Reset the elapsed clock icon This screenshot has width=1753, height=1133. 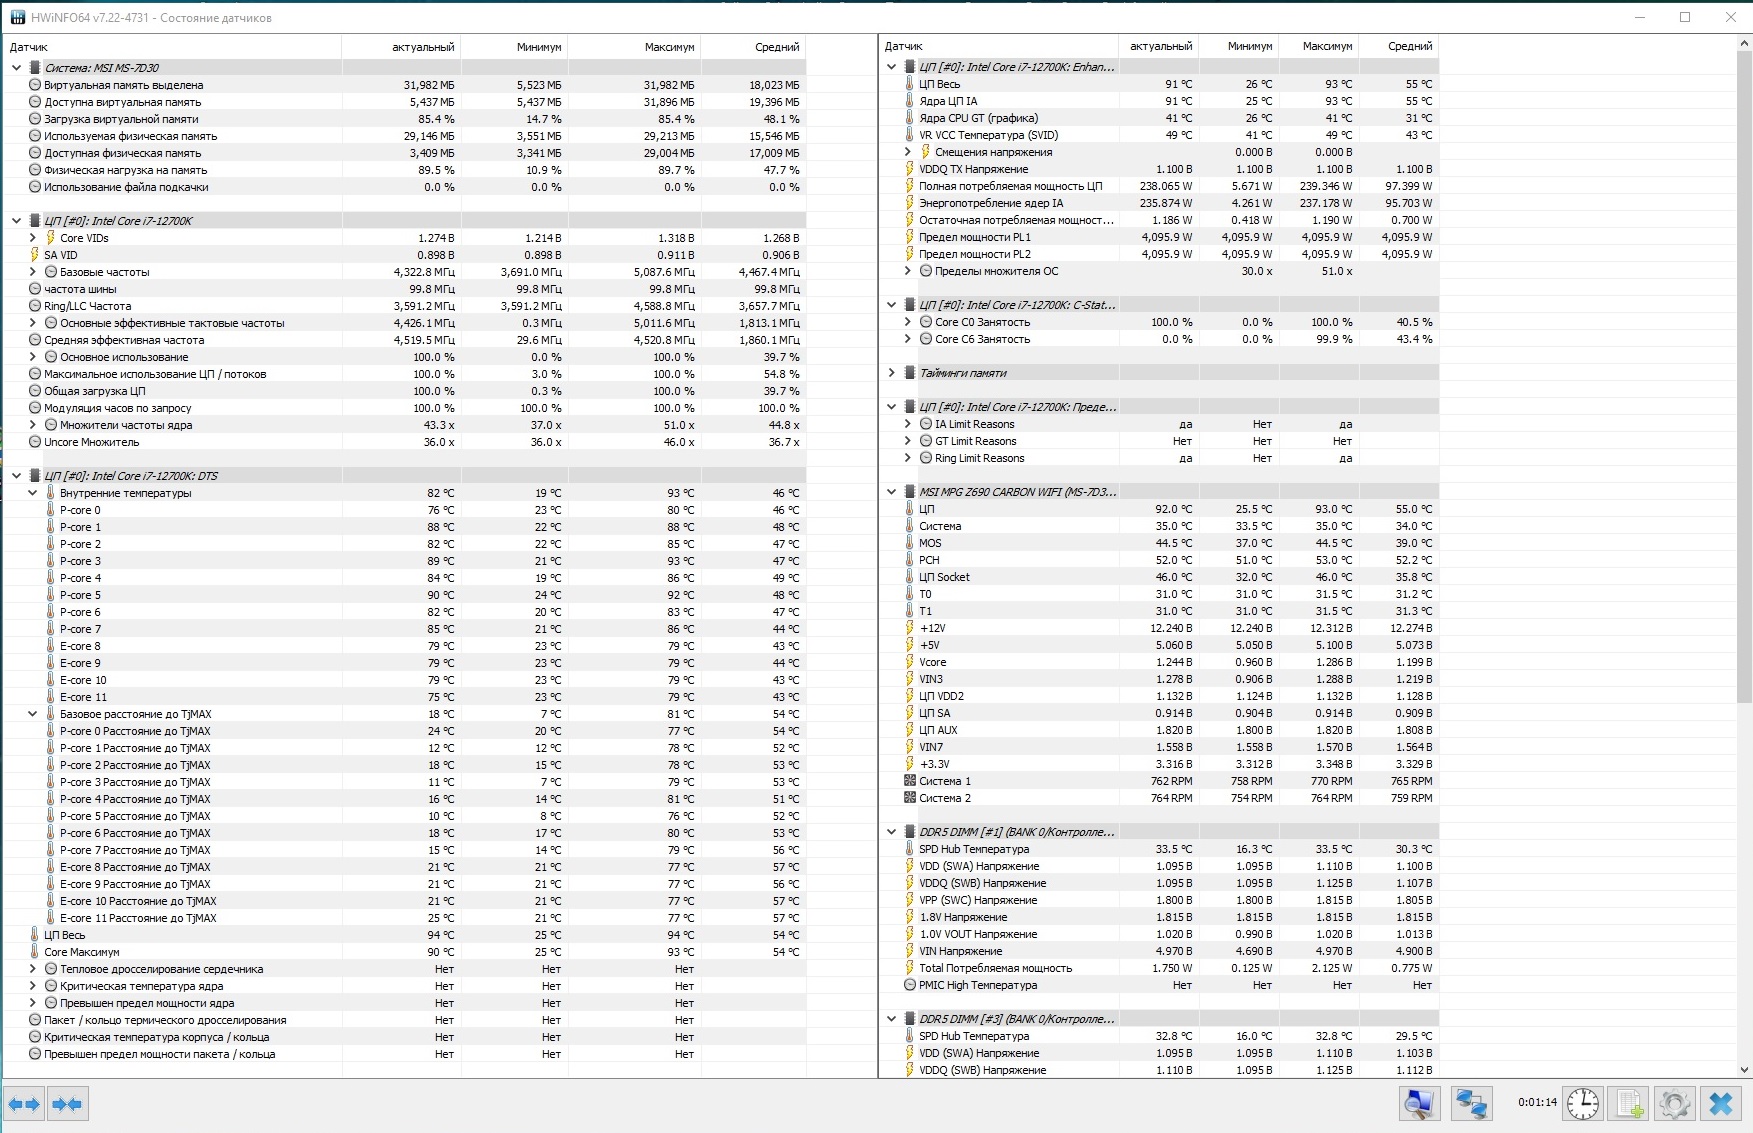coord(1583,1104)
